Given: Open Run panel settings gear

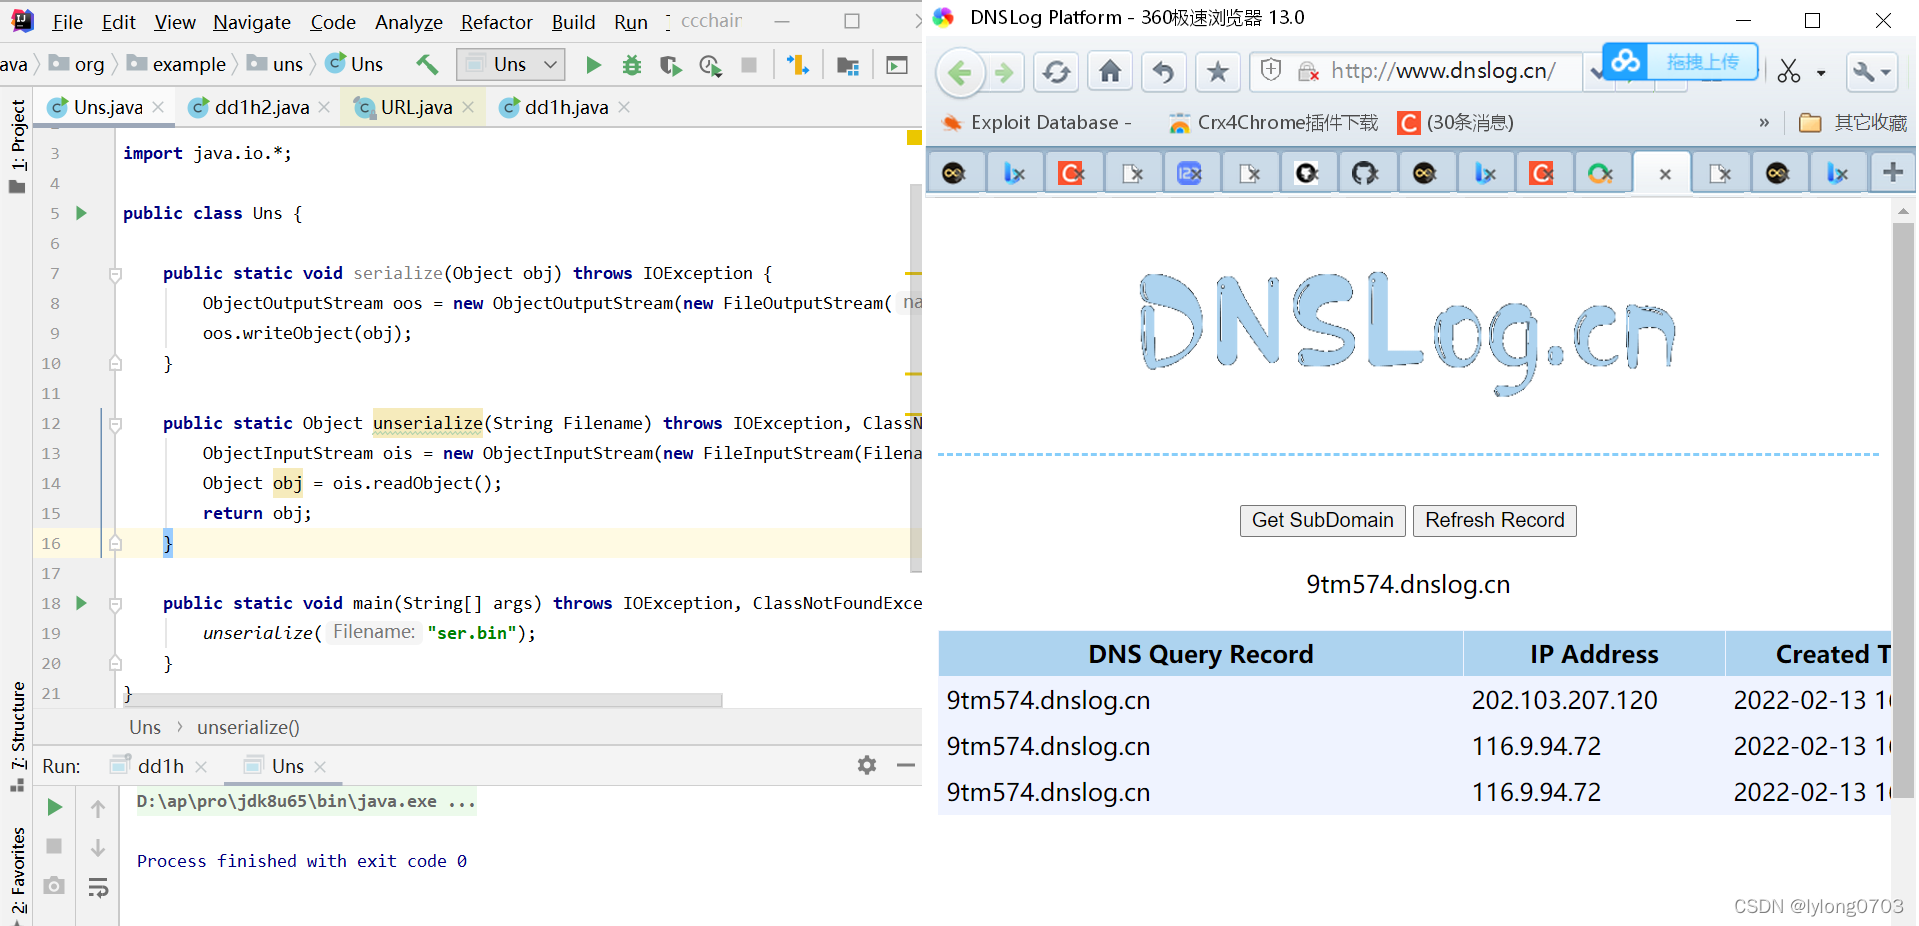Looking at the screenshot, I should 867,765.
